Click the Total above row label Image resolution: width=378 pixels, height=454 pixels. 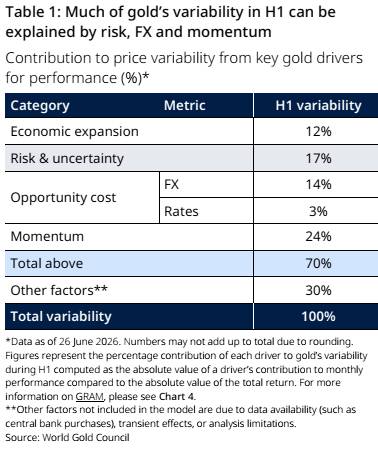pos(47,263)
